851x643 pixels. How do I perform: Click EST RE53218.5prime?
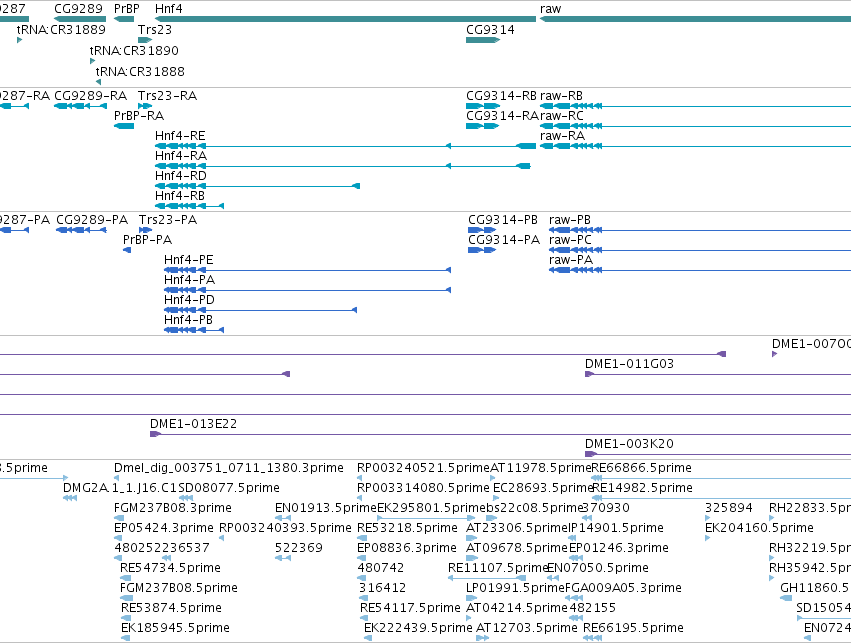[x=407, y=528]
